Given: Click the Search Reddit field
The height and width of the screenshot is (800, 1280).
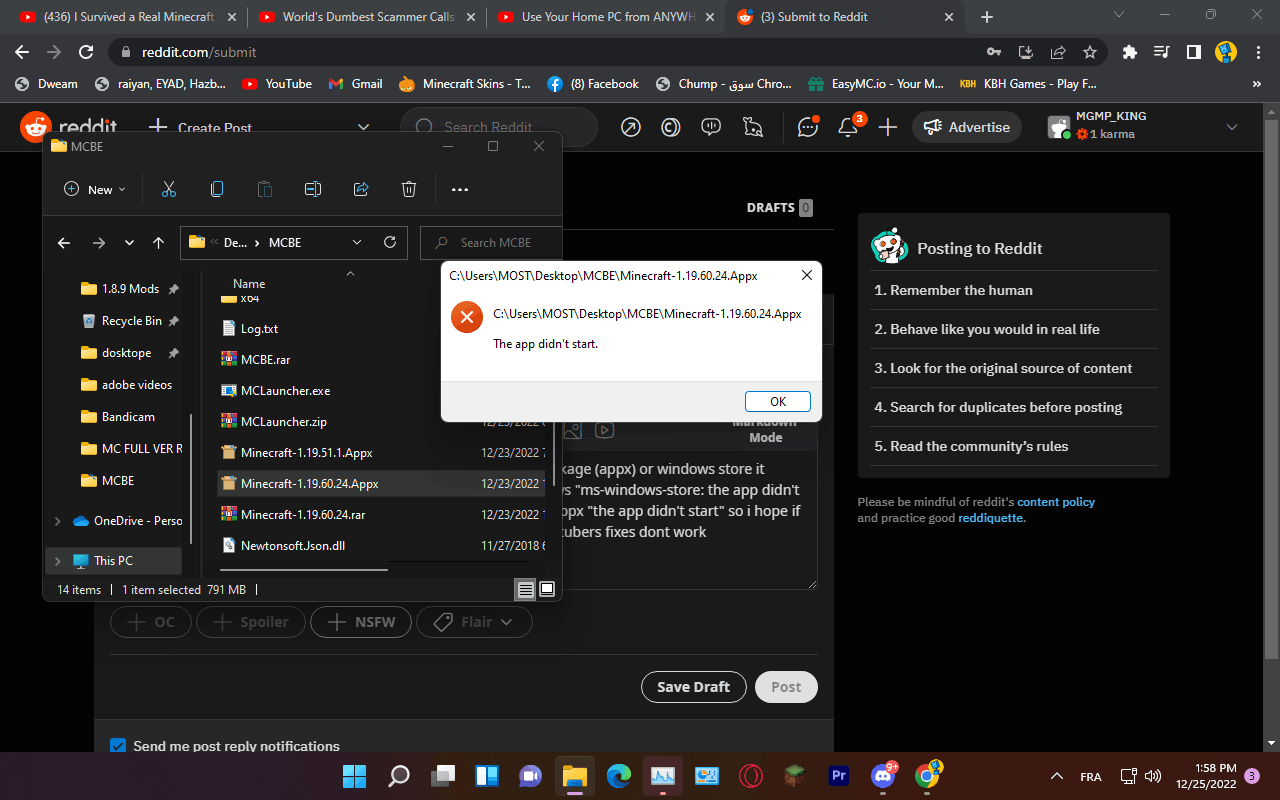Looking at the screenshot, I should tap(498, 127).
